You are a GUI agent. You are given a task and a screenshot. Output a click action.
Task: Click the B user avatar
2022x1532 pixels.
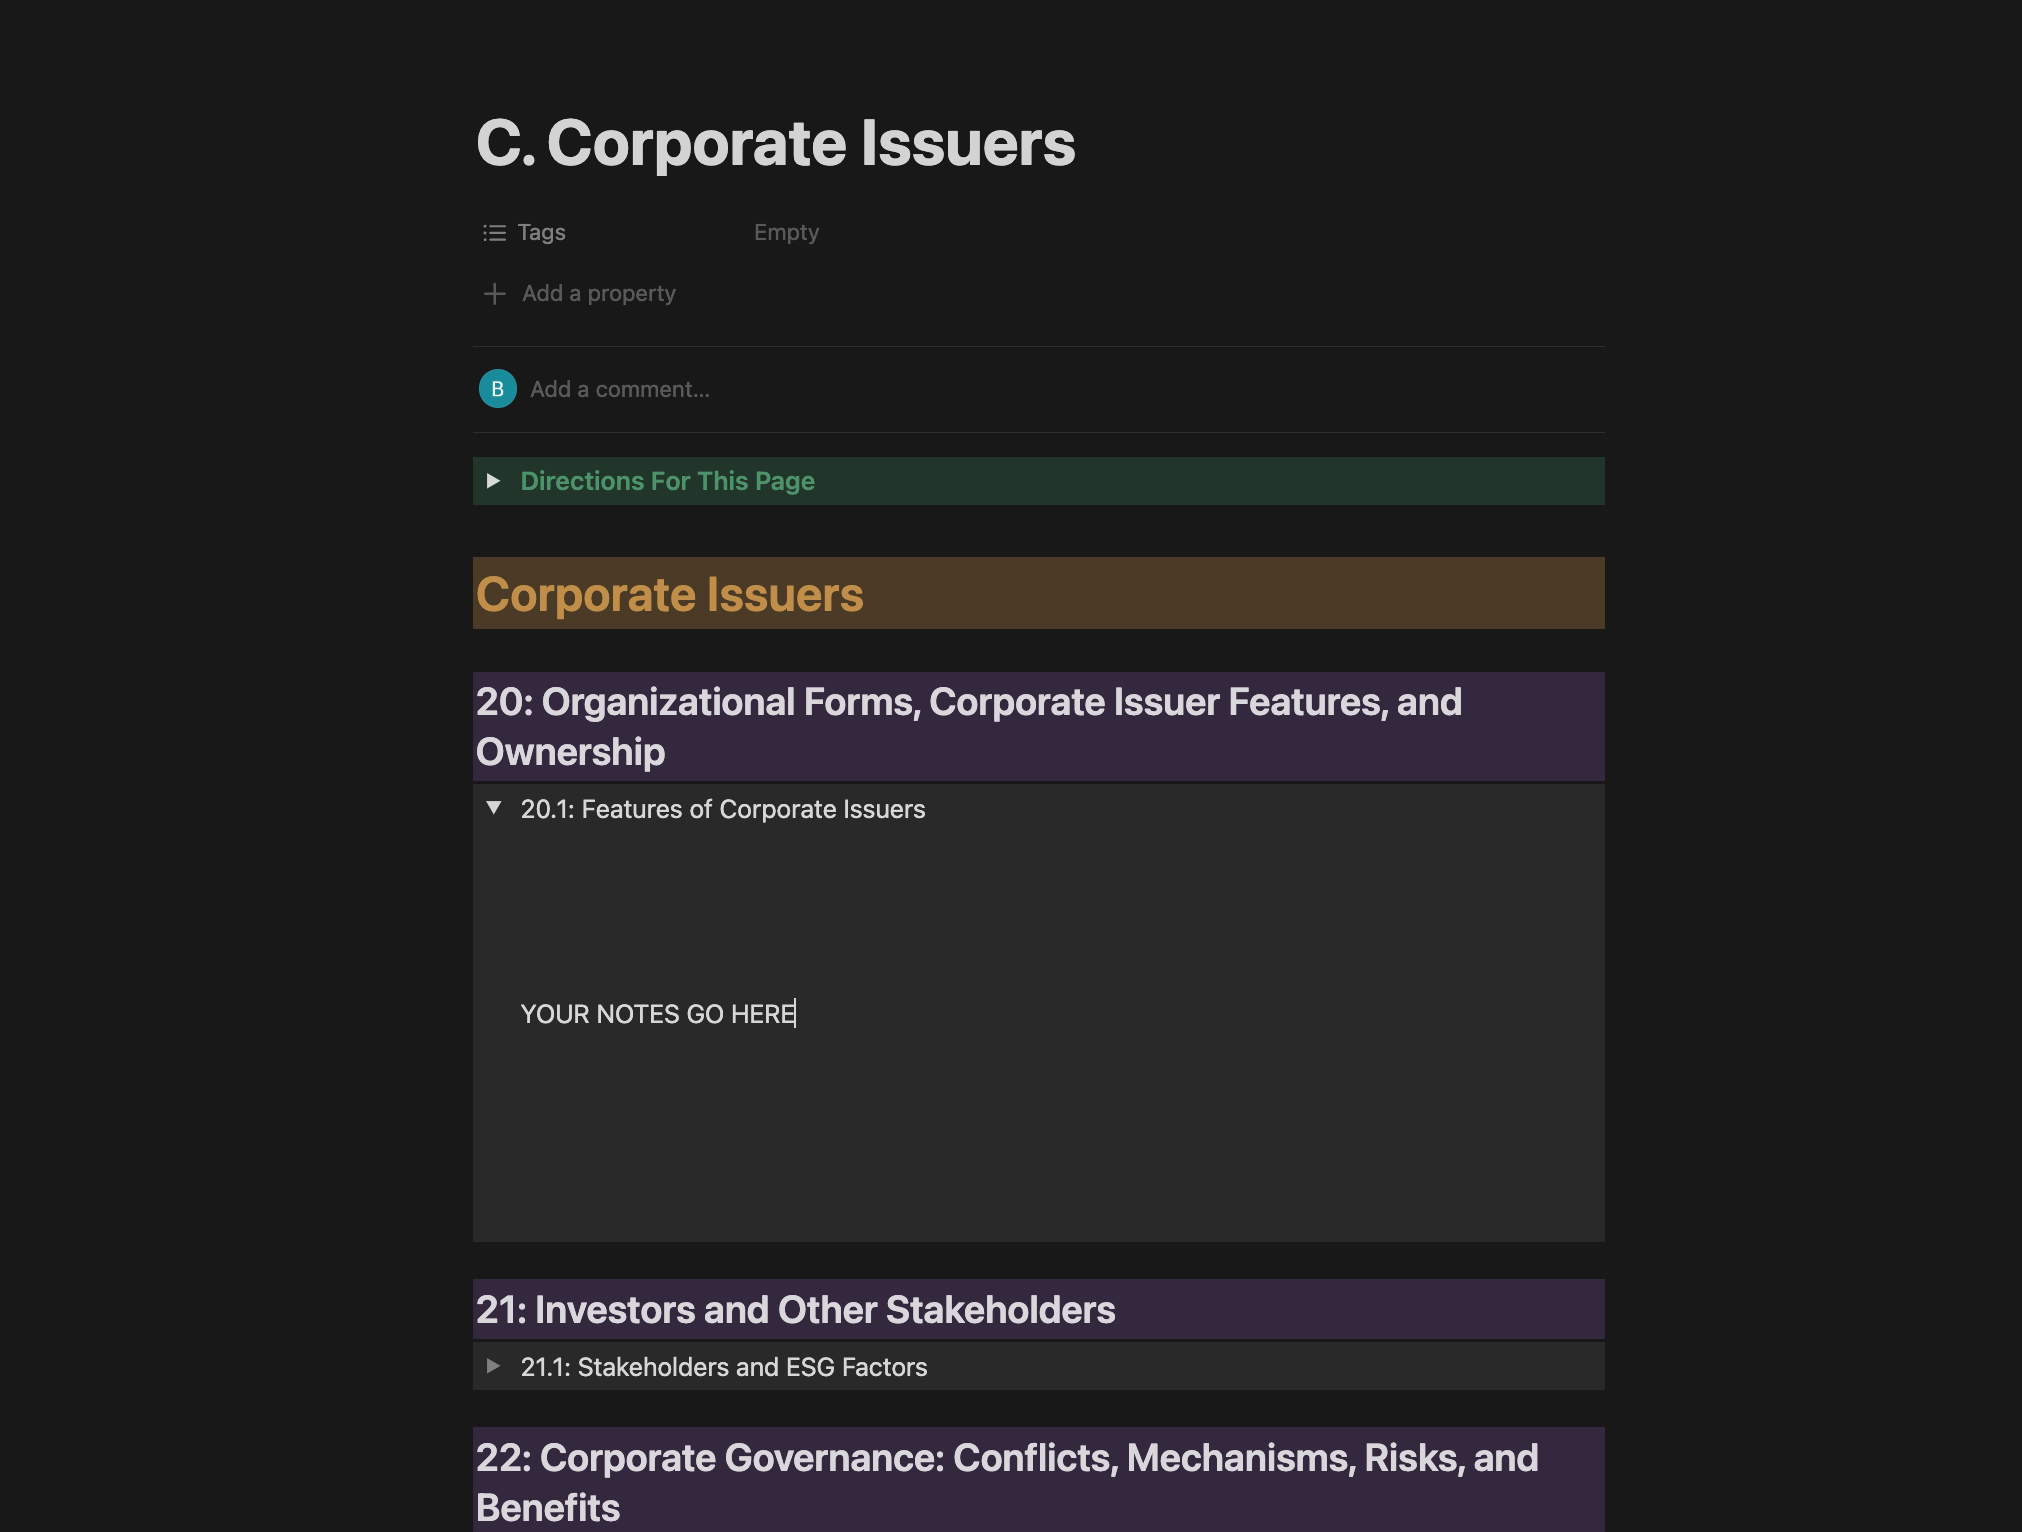497,389
